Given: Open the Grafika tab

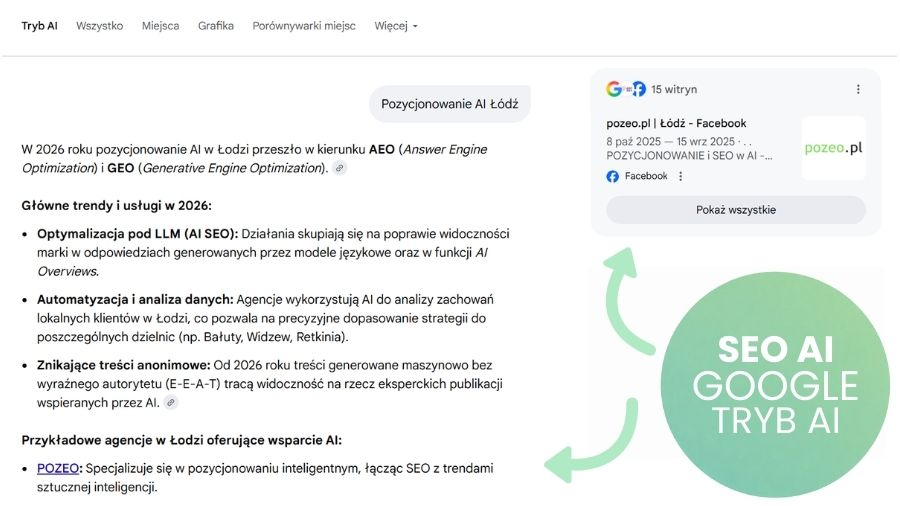Looking at the screenshot, I should click(x=216, y=26).
